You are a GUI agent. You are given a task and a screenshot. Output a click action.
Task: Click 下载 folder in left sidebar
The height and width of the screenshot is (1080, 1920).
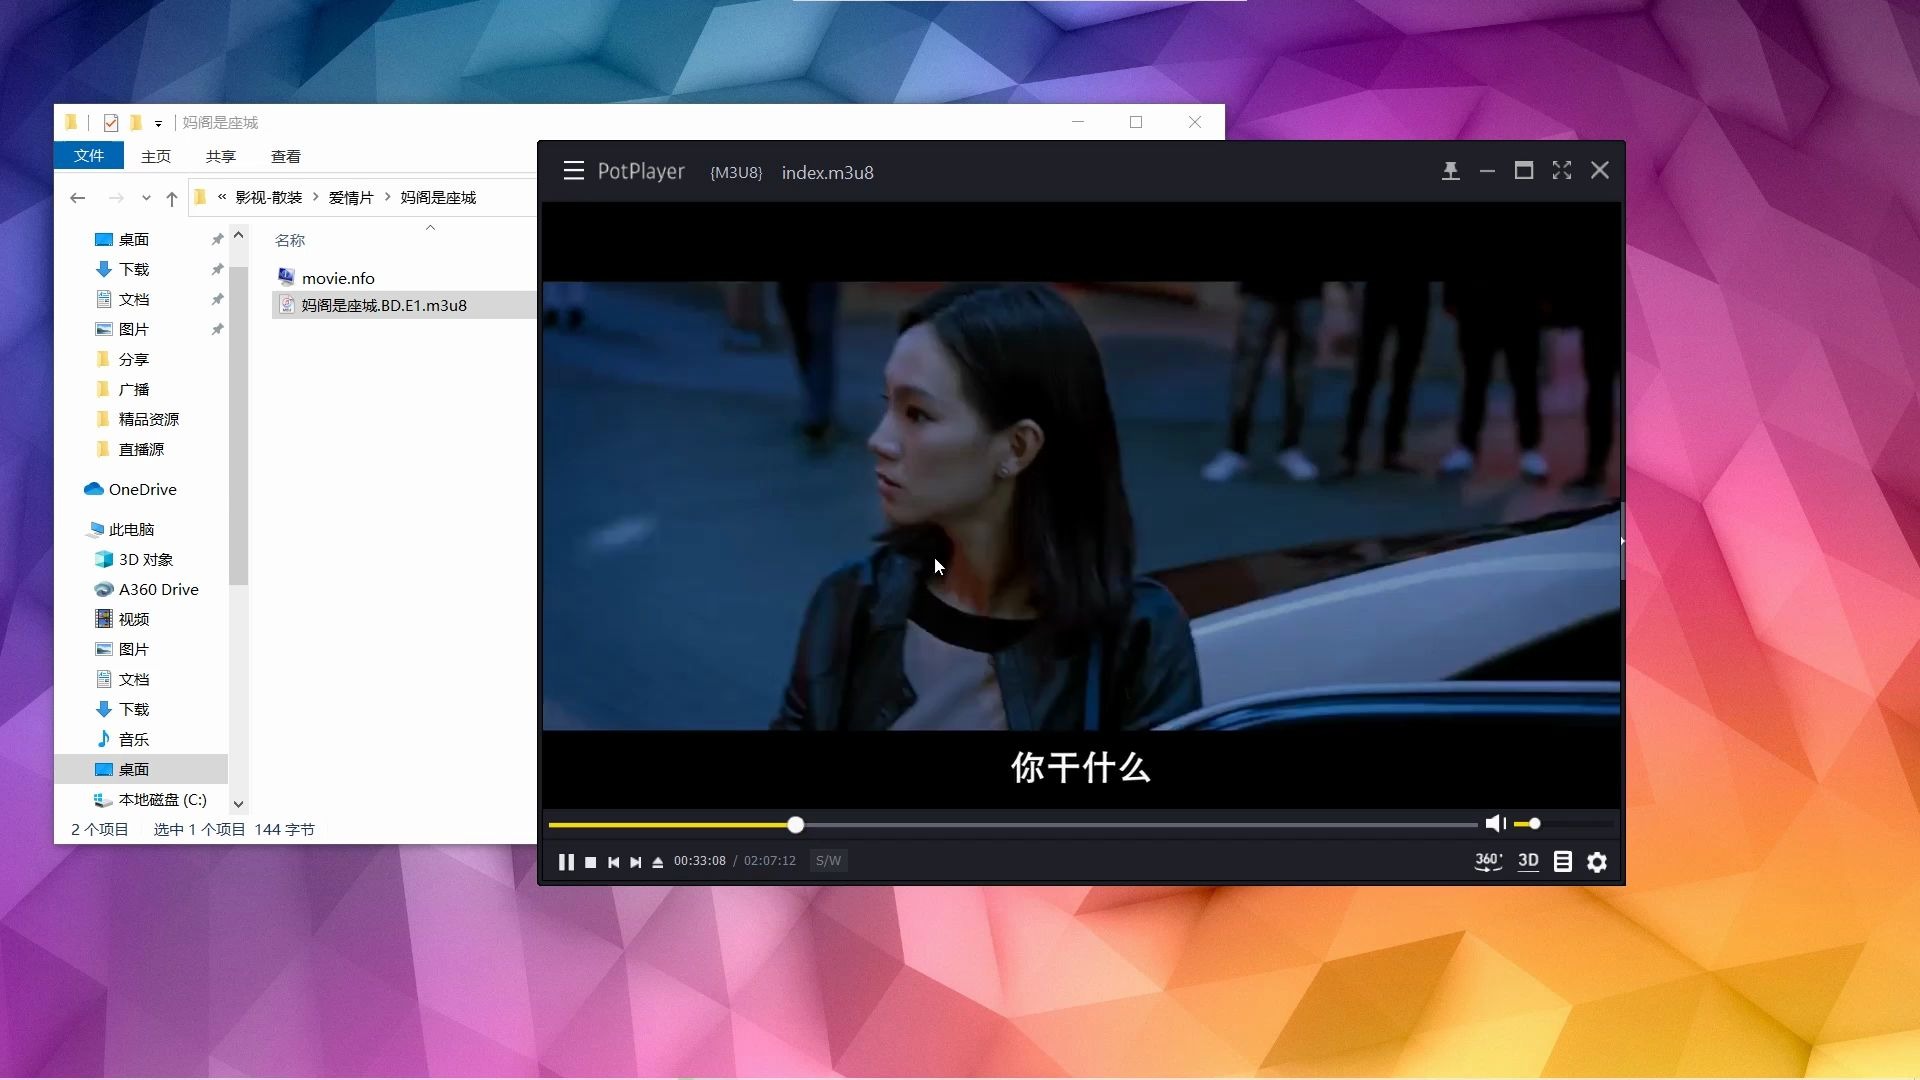tap(133, 269)
